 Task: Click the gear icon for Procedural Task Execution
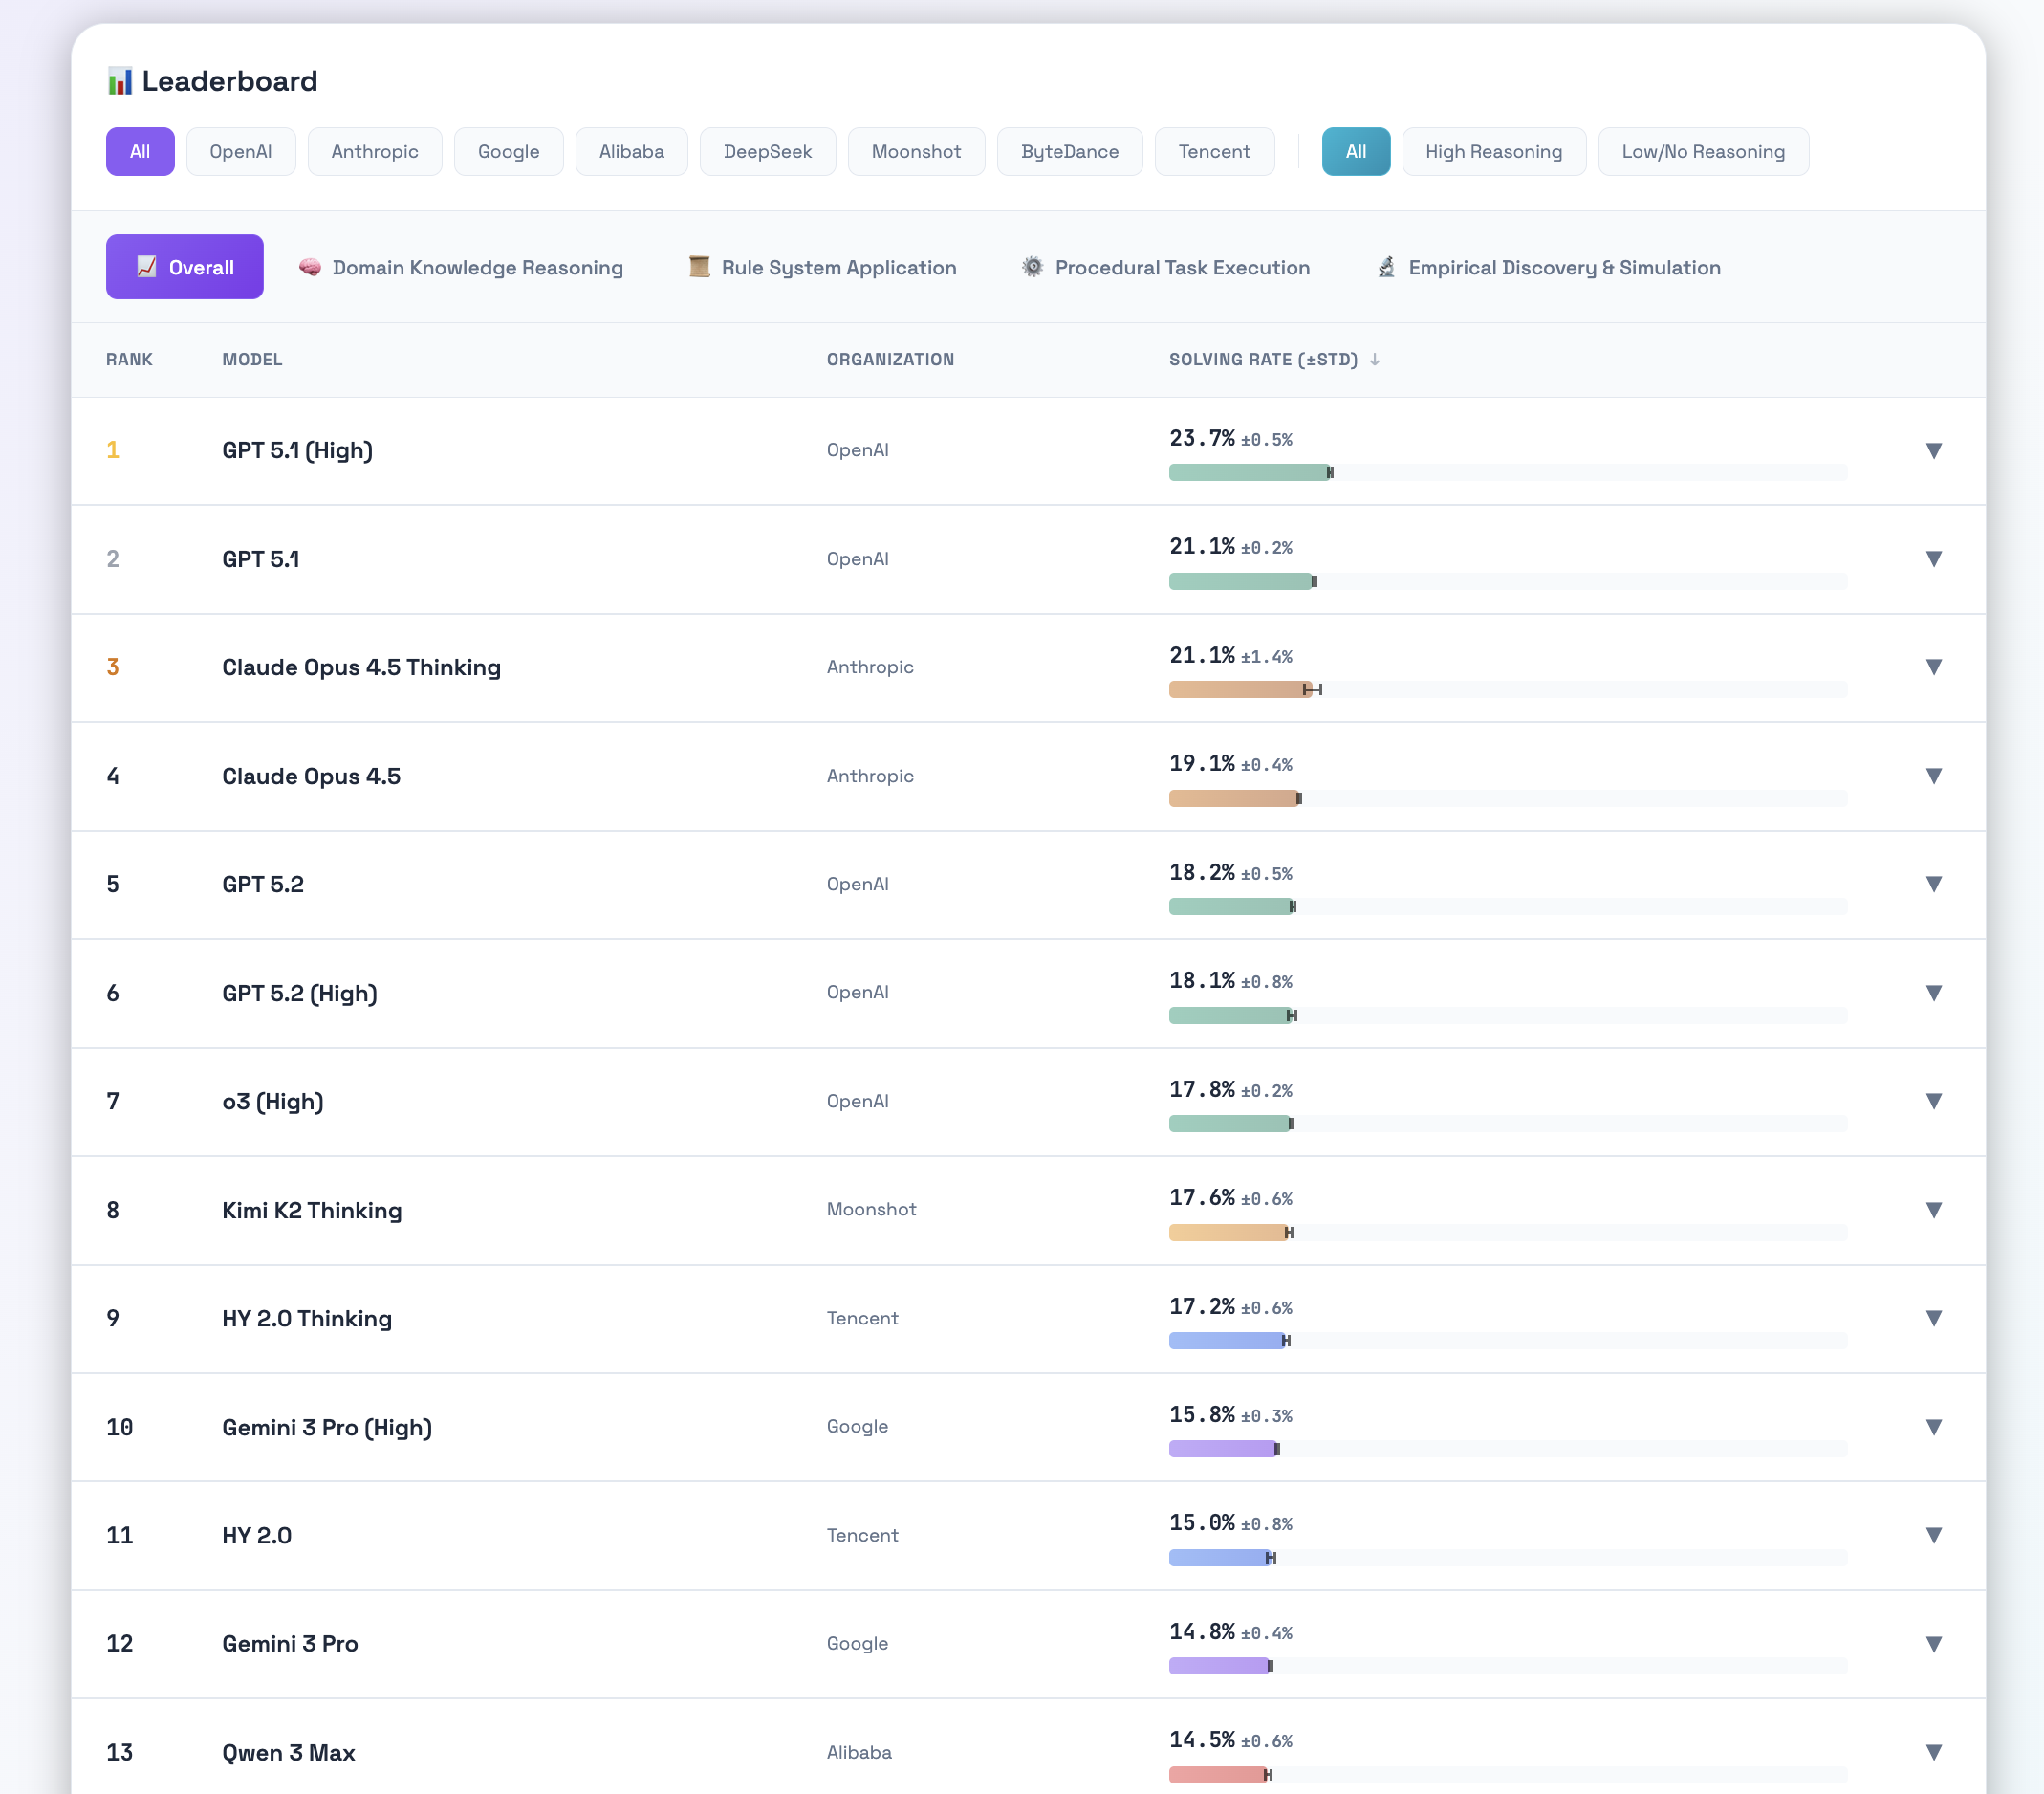pyautogui.click(x=1032, y=267)
